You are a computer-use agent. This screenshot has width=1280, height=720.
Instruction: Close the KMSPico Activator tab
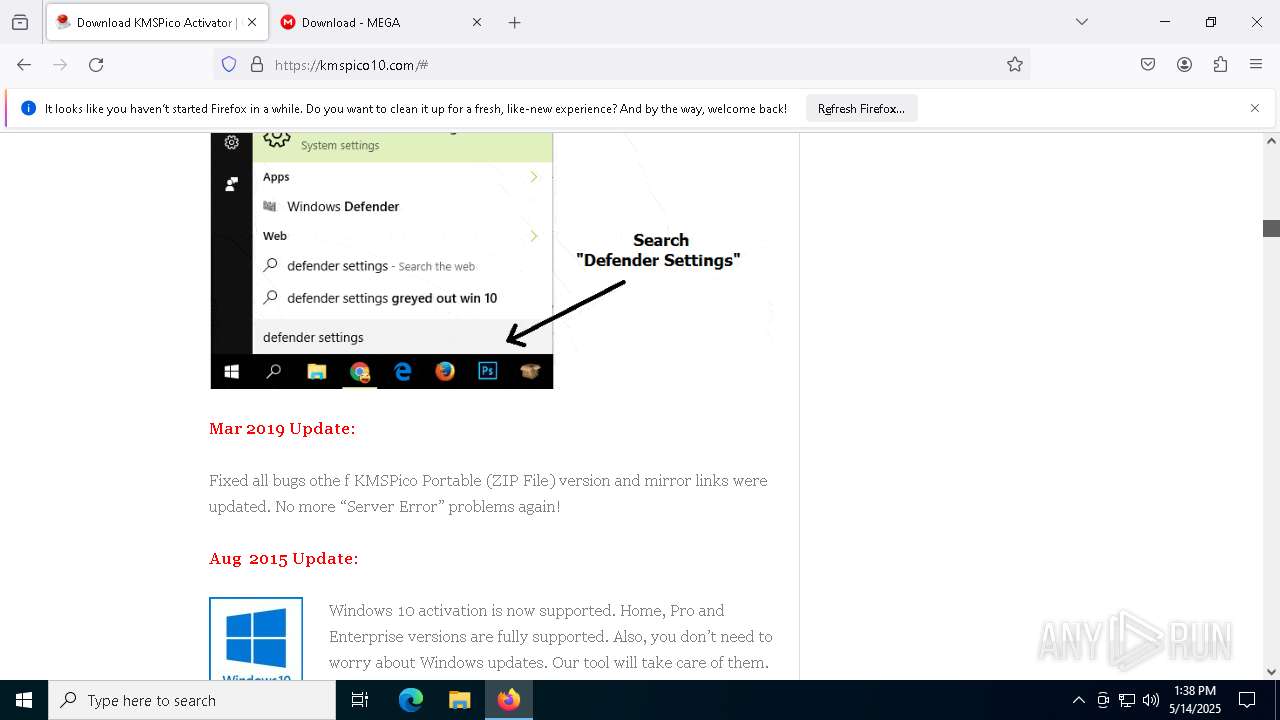coord(252,22)
